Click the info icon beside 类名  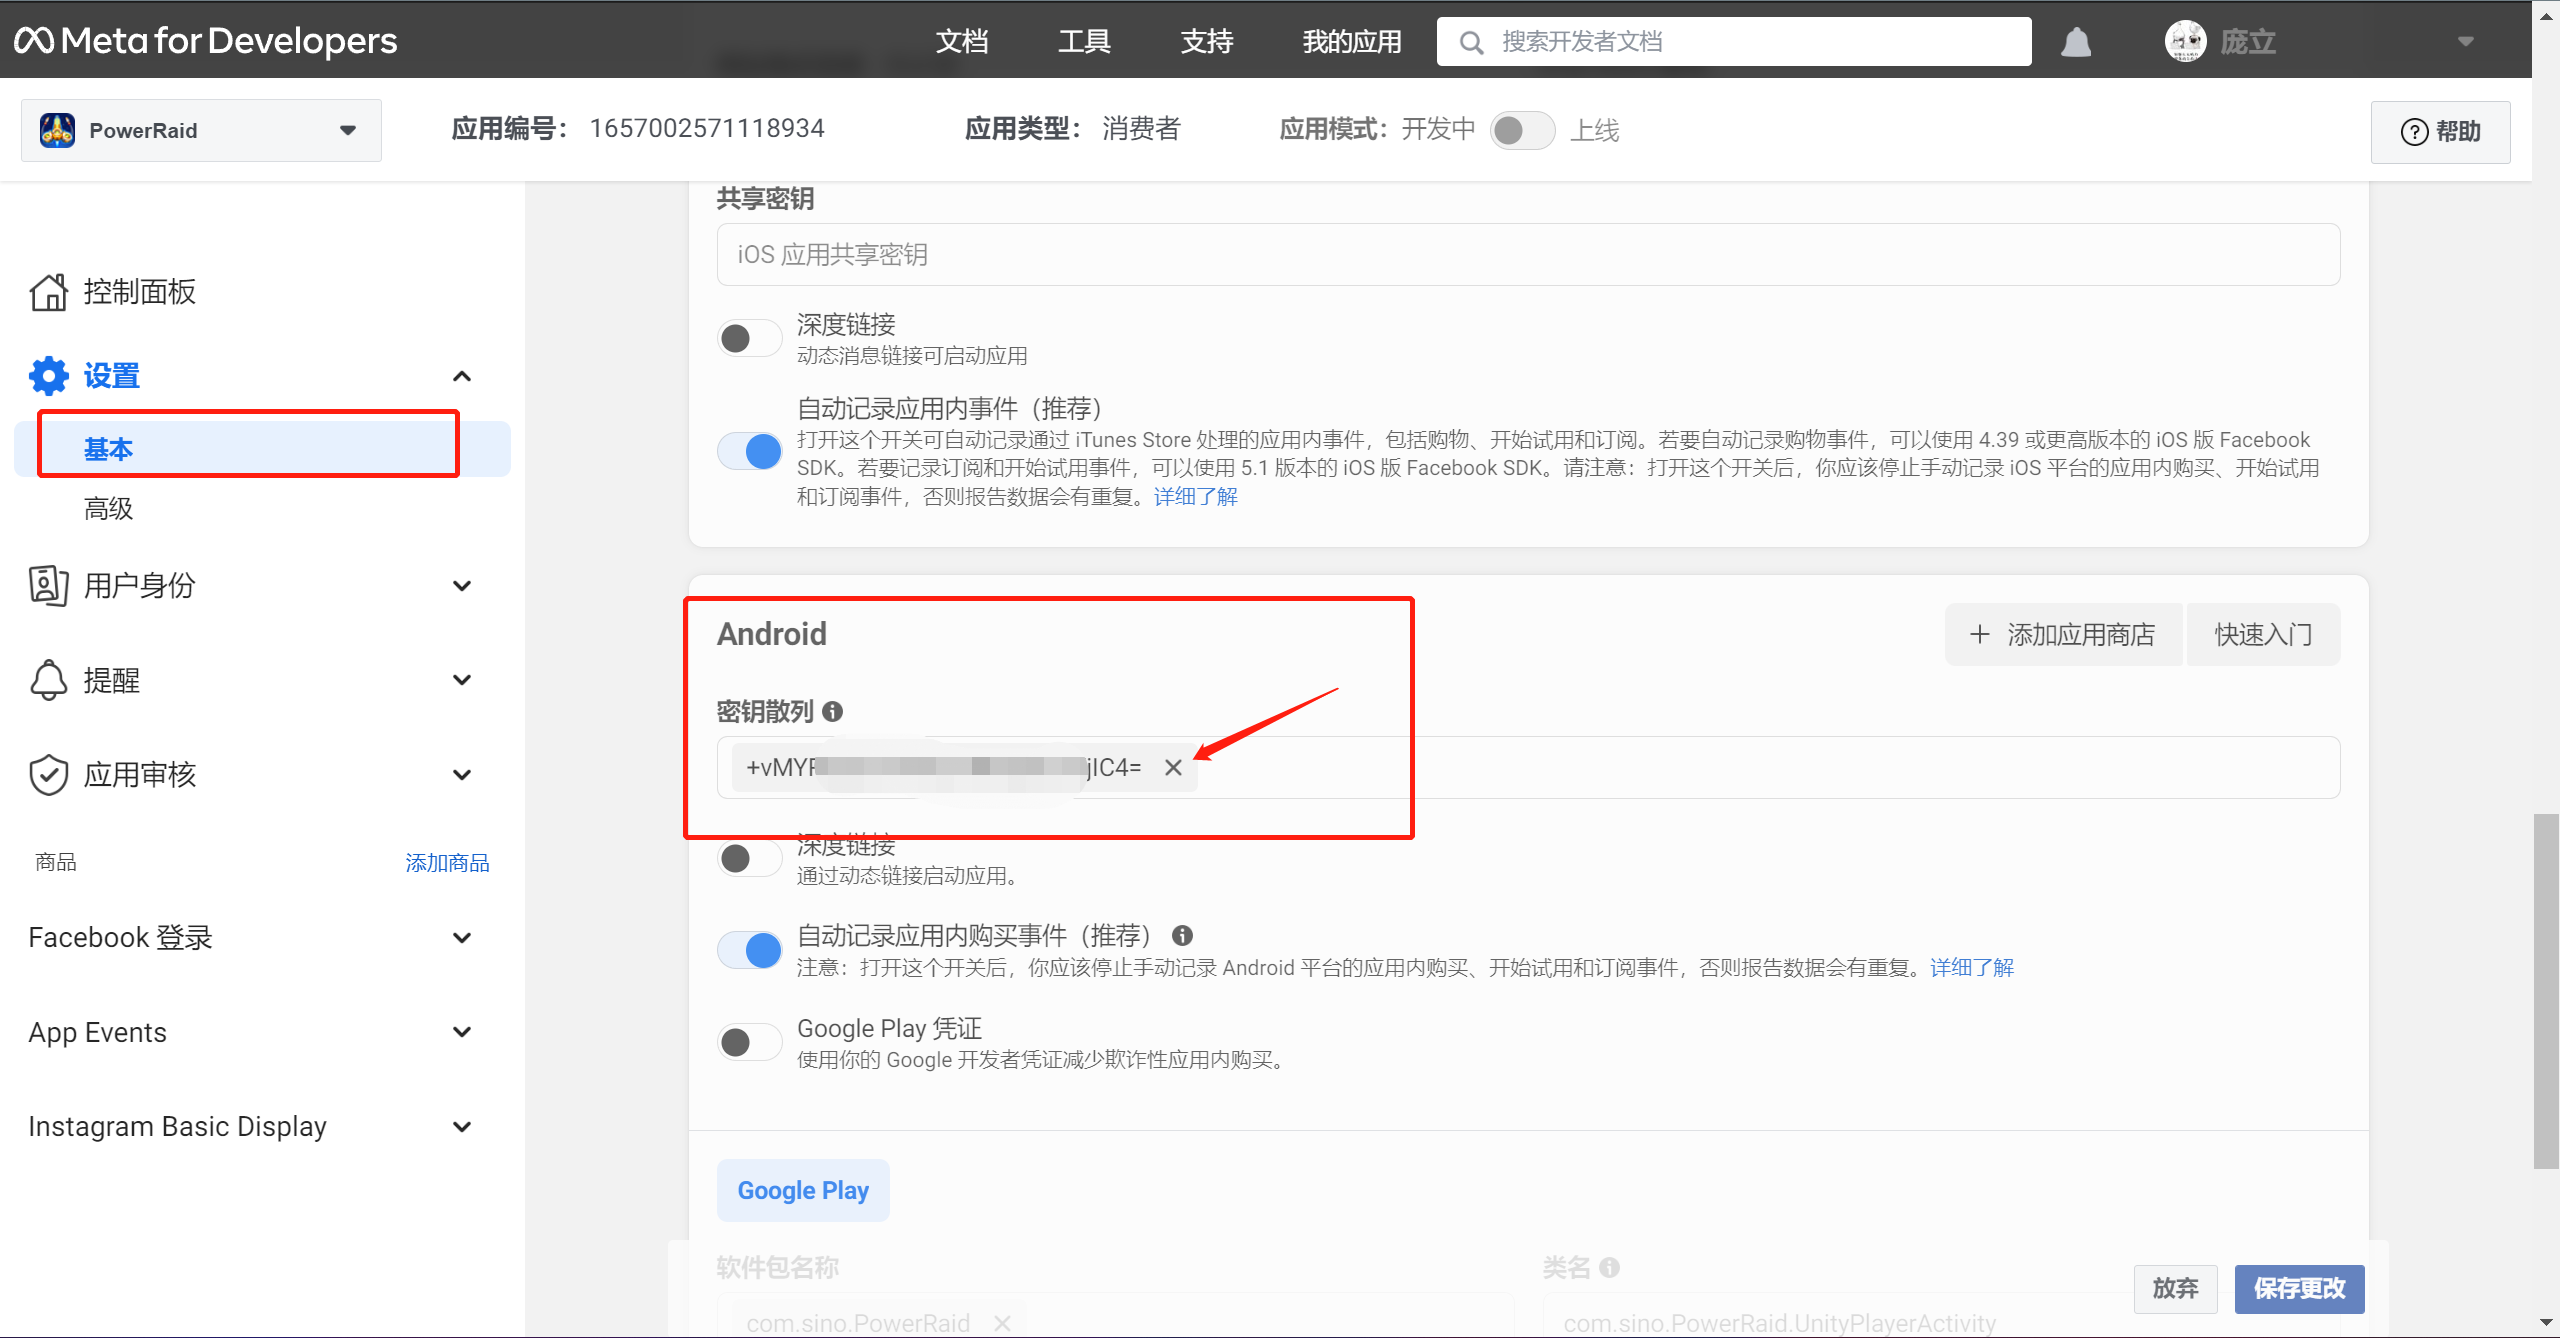point(1609,1267)
